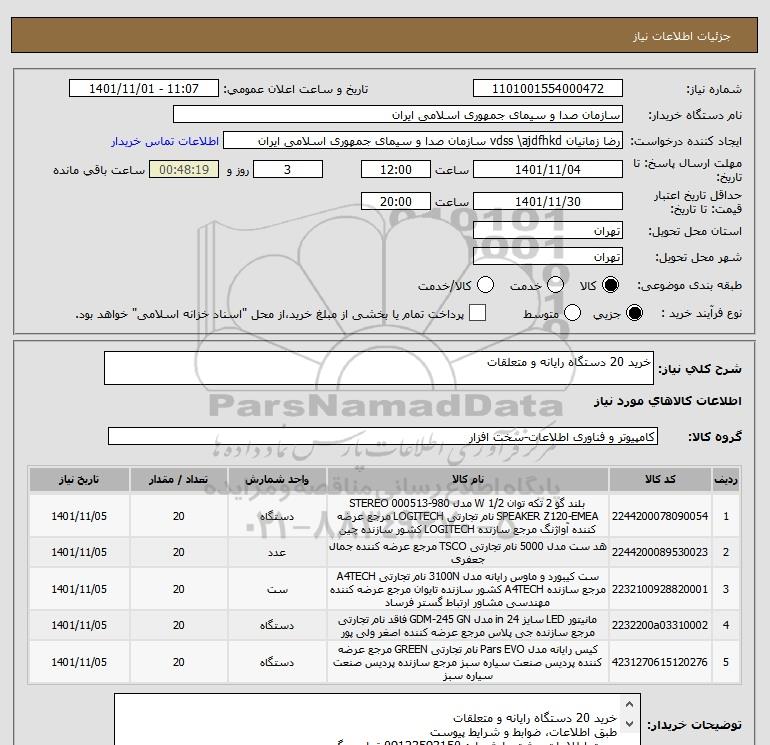Viewport: 770px width, 745px height.
Task: Select the کالا/خدمت radio button
Action: pyautogui.click(x=485, y=285)
